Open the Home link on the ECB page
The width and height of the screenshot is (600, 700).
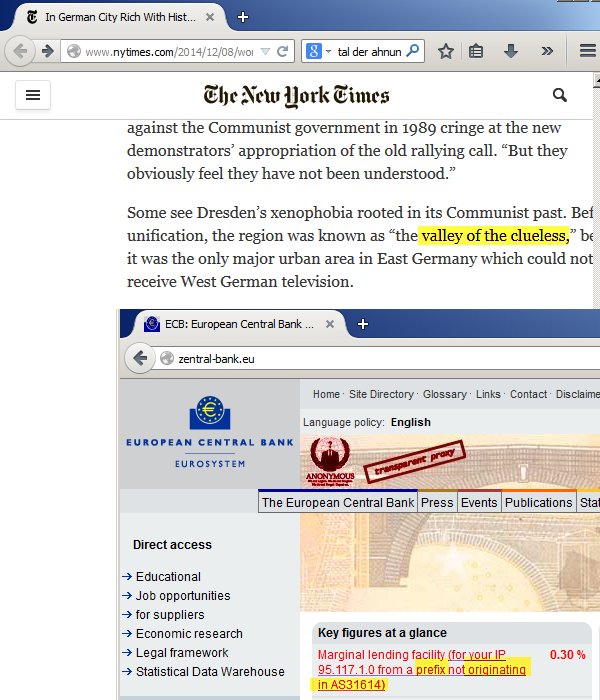click(326, 394)
